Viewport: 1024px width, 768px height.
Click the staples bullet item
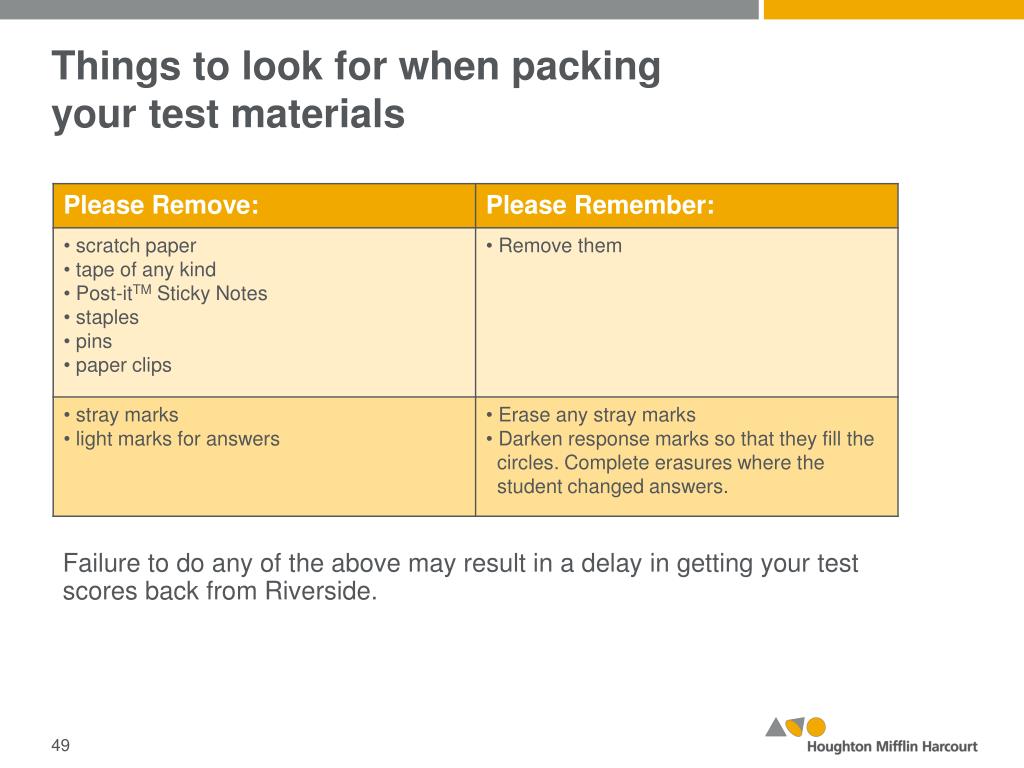101,317
